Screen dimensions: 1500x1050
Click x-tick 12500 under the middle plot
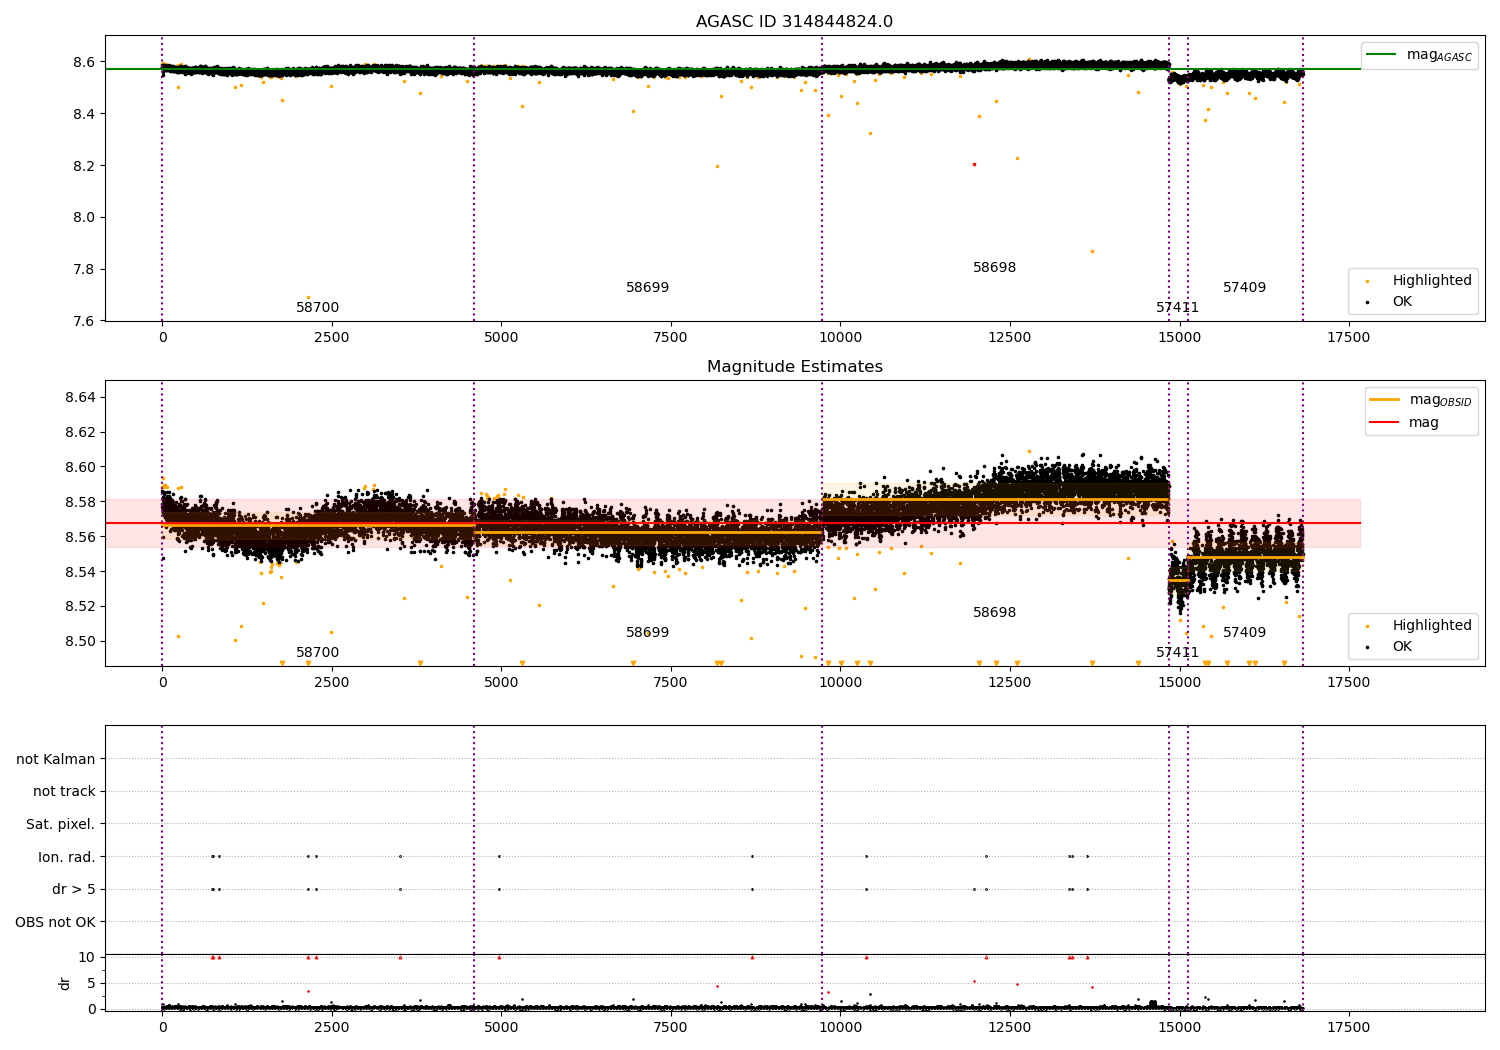(x=1010, y=683)
